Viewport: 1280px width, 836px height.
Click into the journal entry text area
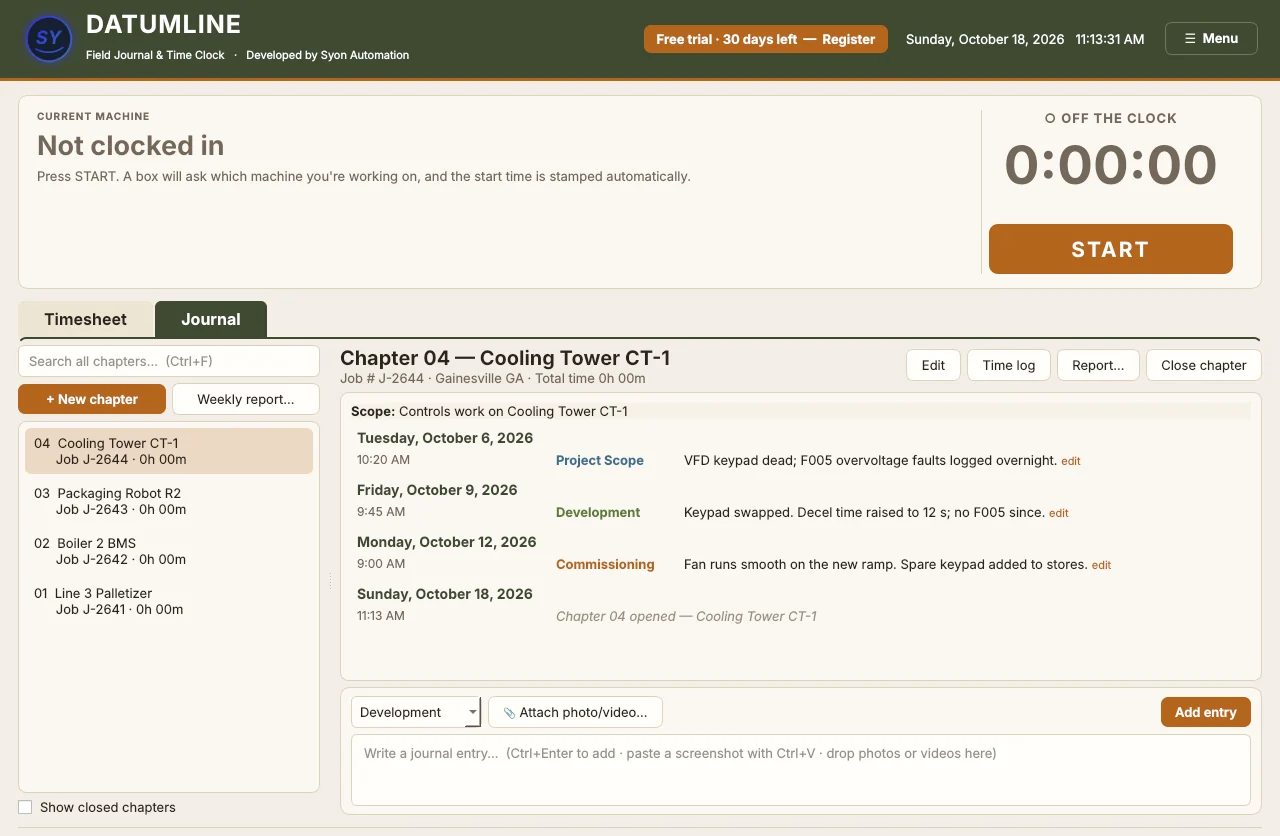tap(801, 770)
